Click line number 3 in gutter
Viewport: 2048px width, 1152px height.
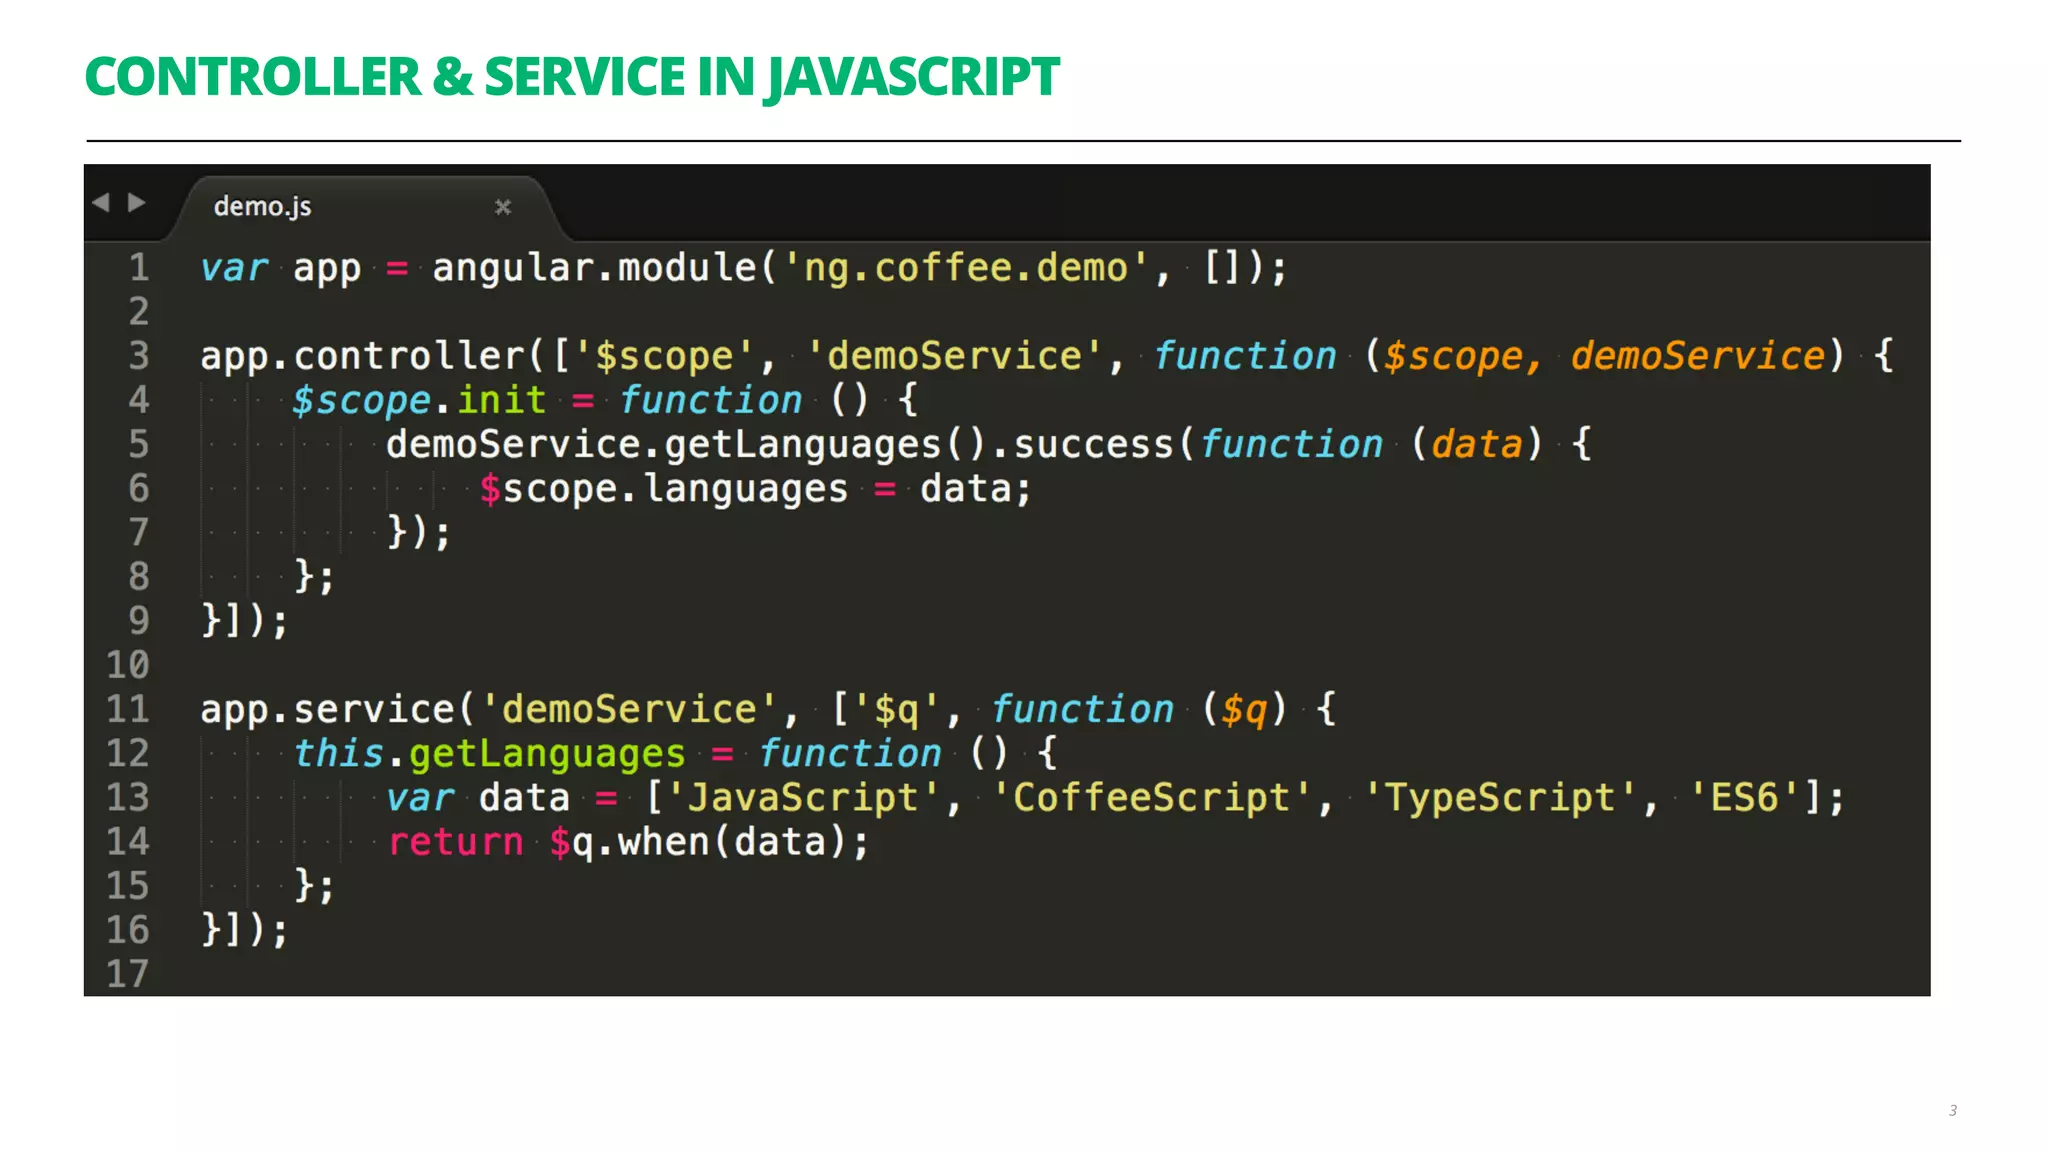pos(139,356)
